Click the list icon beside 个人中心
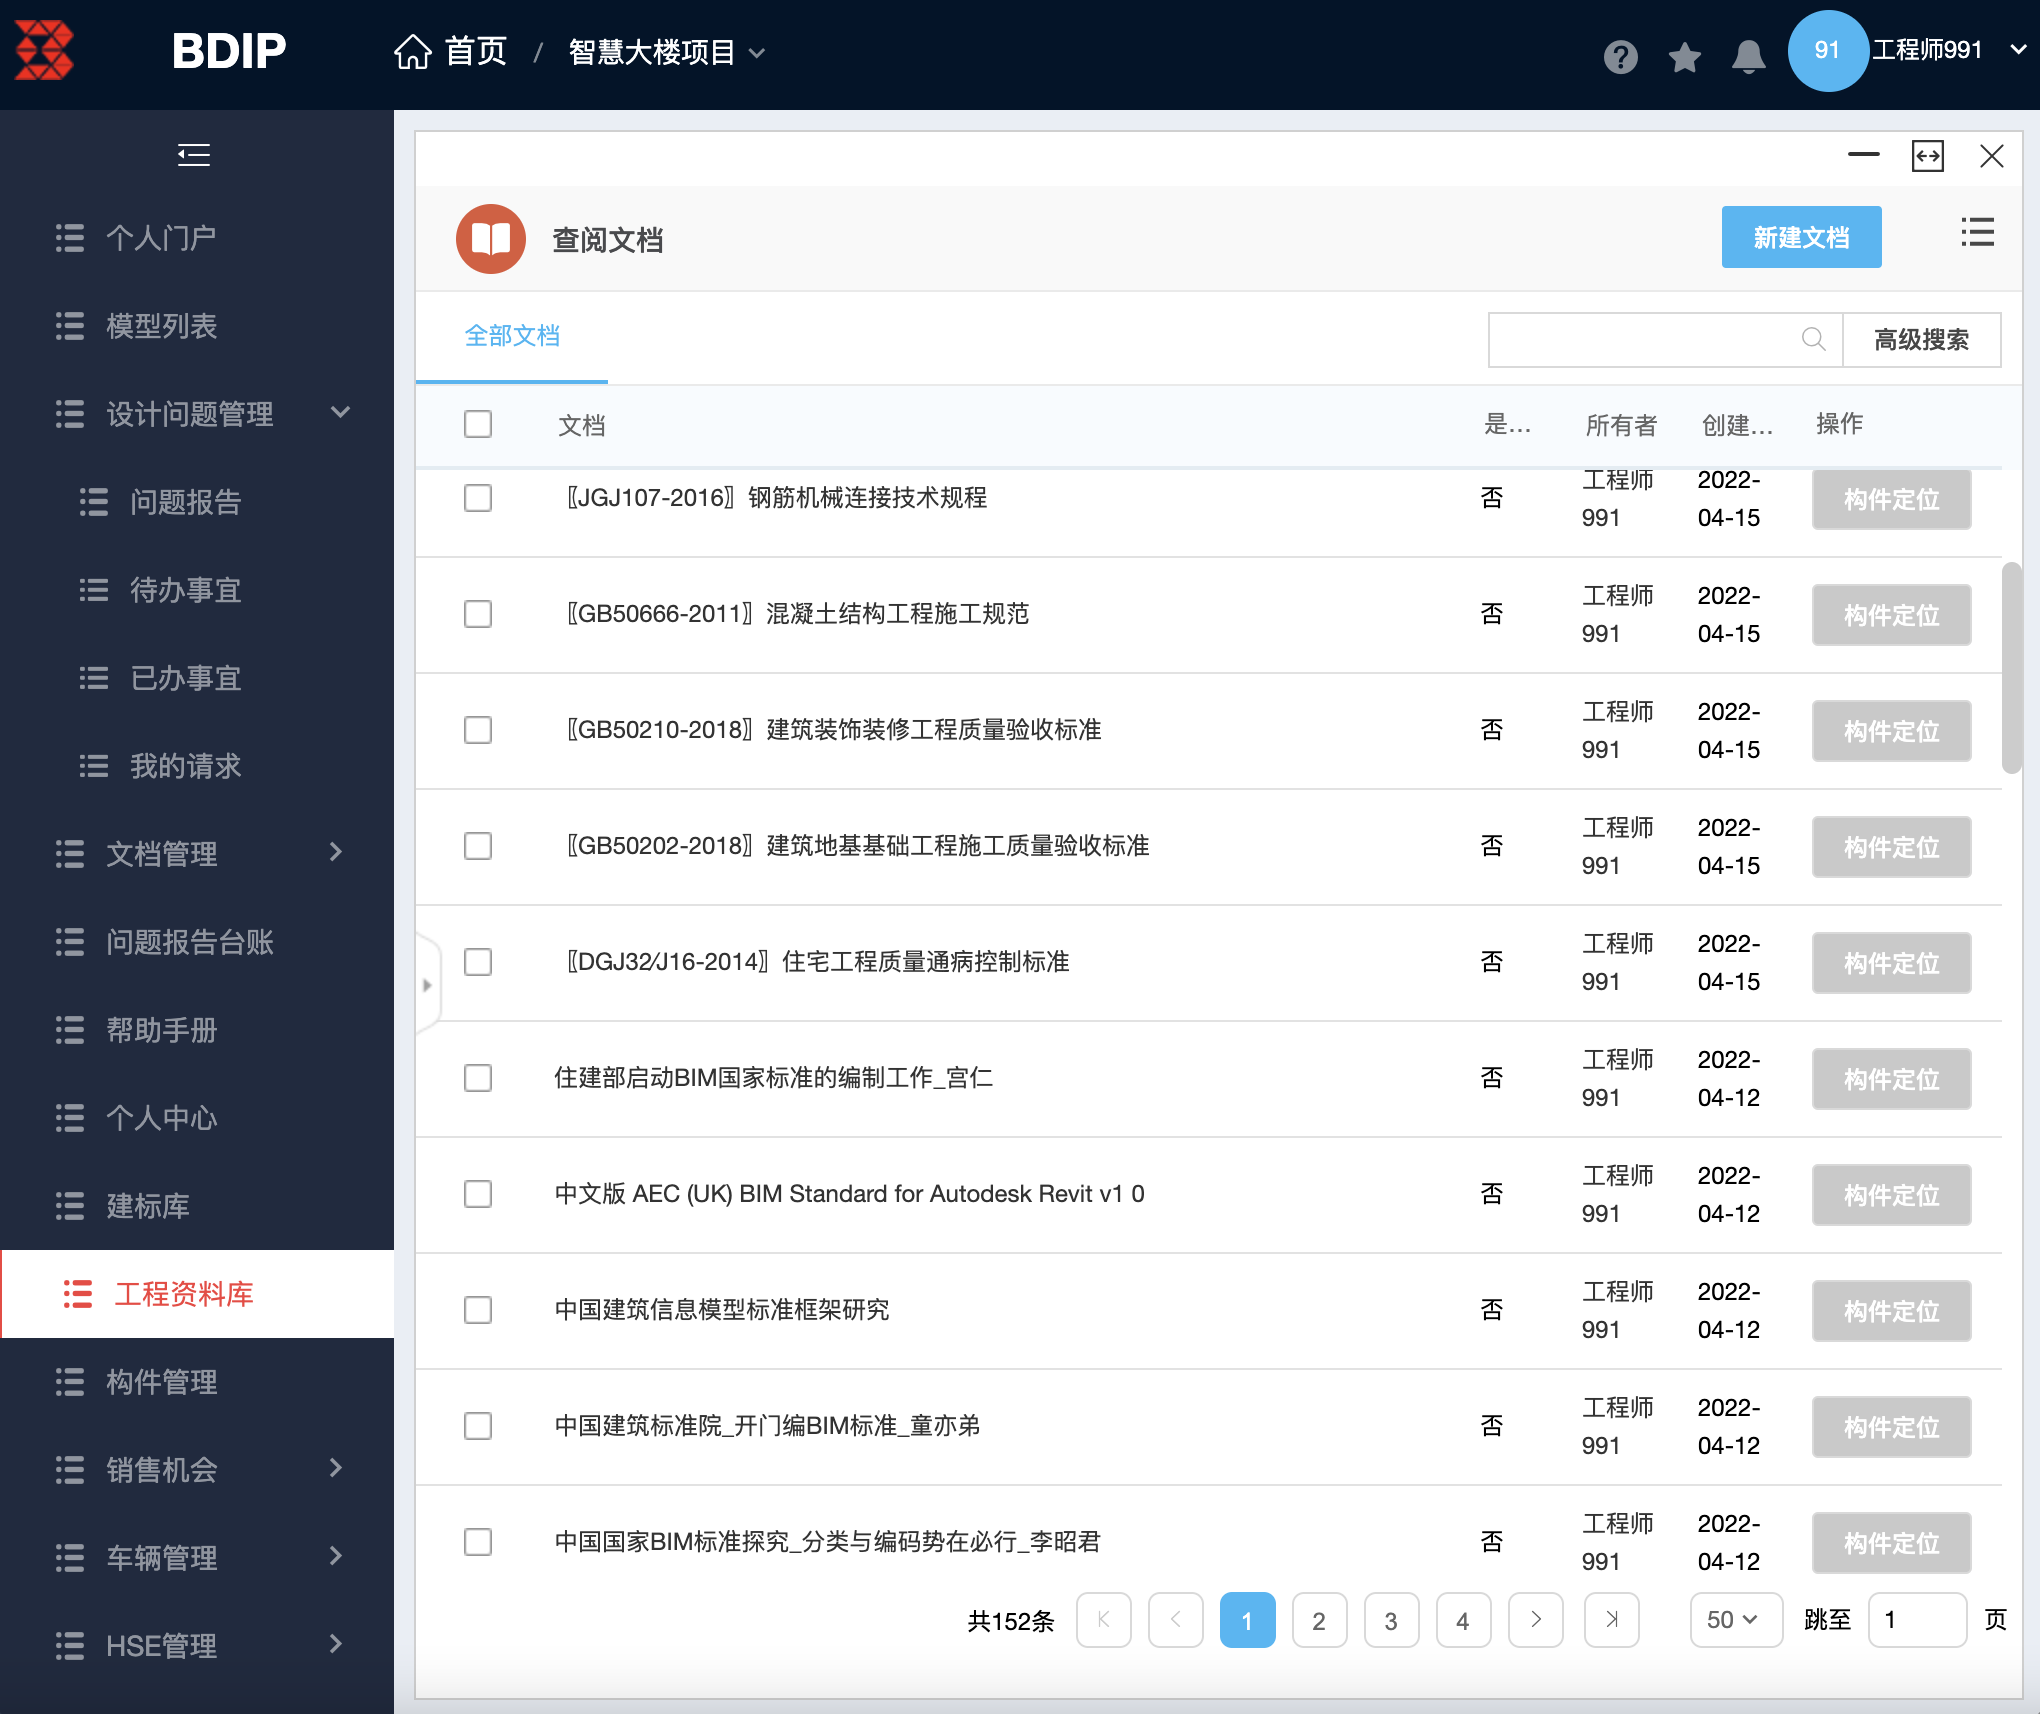Image resolution: width=2040 pixels, height=1714 pixels. coord(70,1118)
